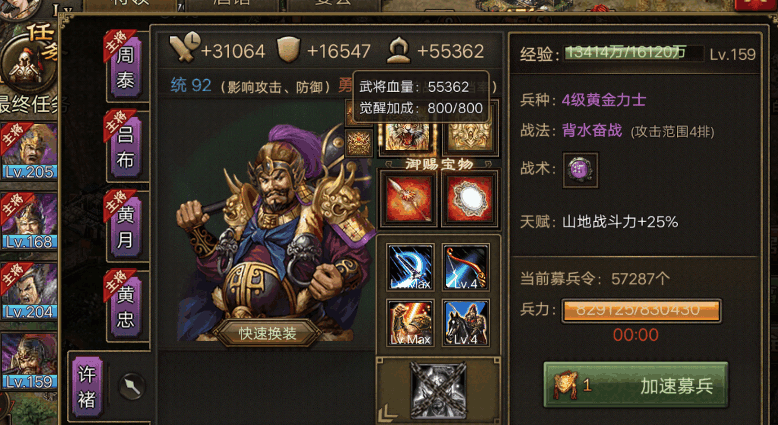This screenshot has width=778, height=425.
Task: Click the compass icon beside 许褚
Action: [132, 386]
